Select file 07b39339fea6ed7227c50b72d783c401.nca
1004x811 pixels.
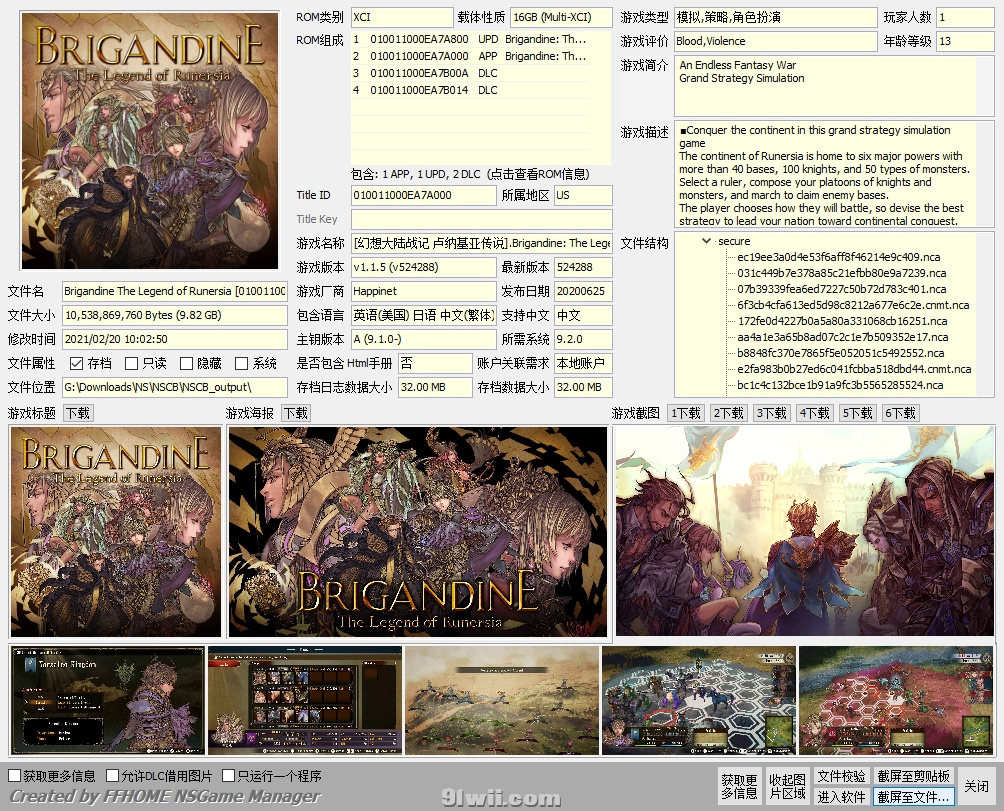pyautogui.click(x=841, y=289)
